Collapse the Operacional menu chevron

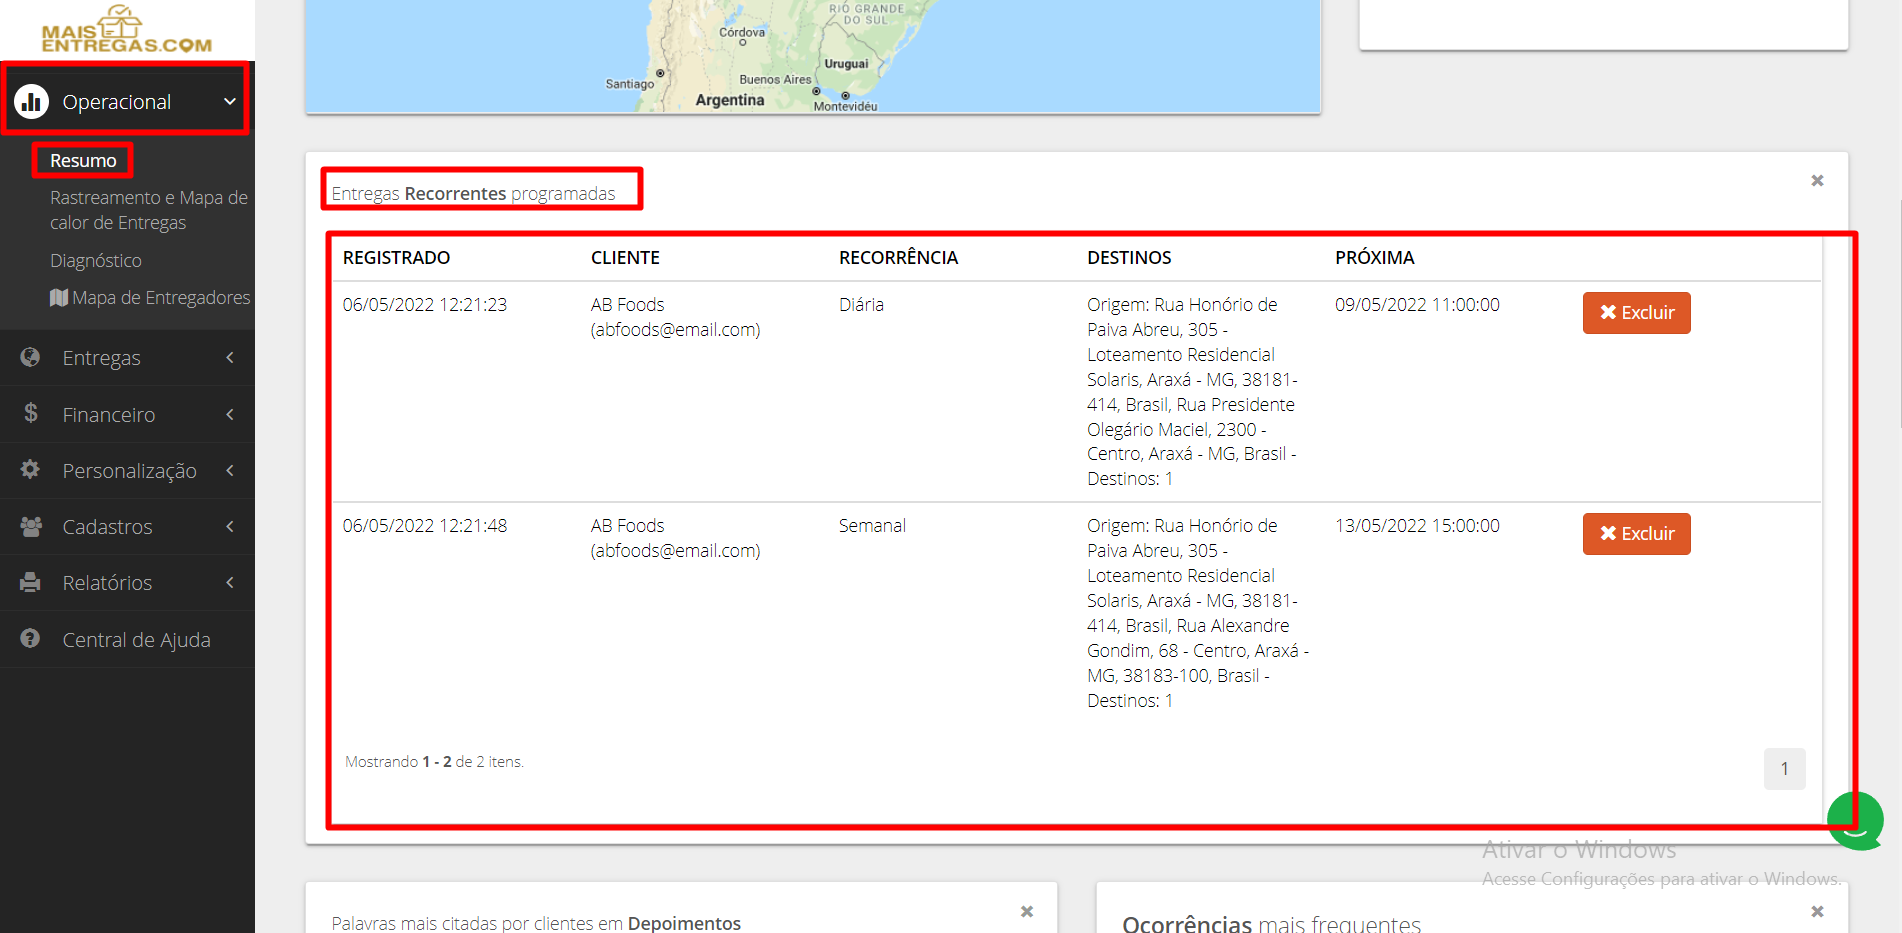(x=230, y=101)
